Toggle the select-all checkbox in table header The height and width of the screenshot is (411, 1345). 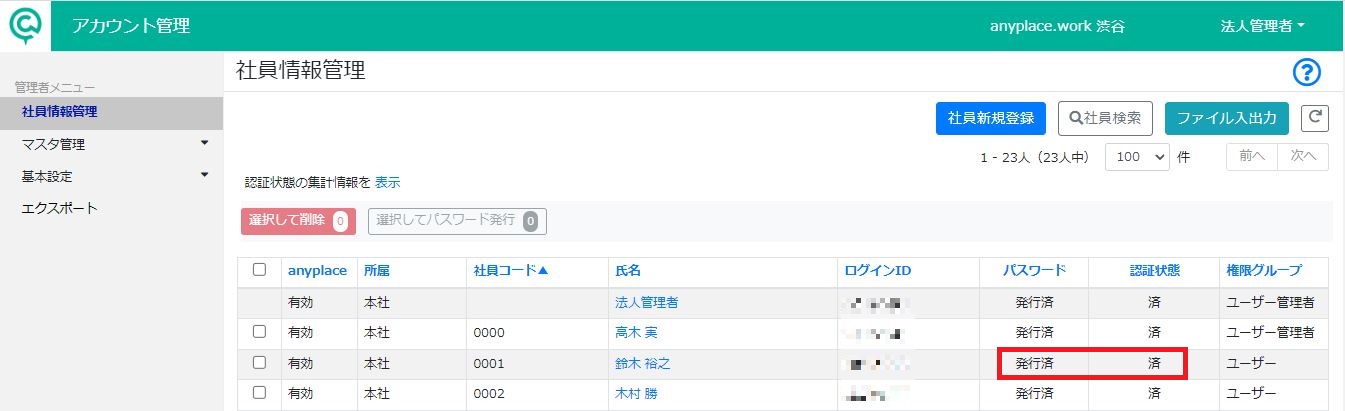tap(260, 270)
